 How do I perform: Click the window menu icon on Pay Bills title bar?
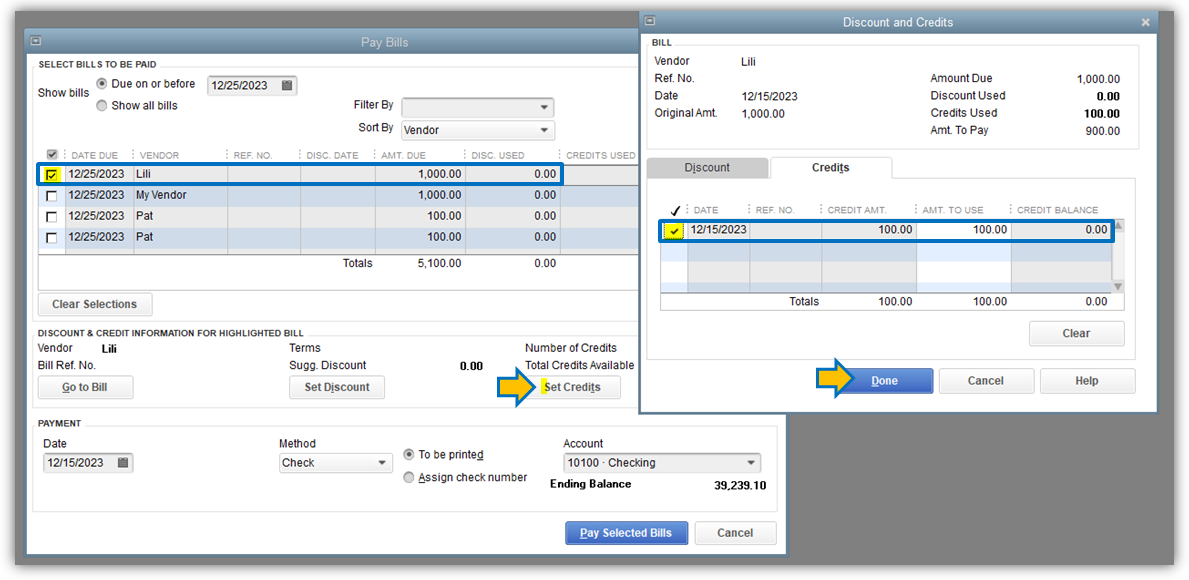pos(35,40)
